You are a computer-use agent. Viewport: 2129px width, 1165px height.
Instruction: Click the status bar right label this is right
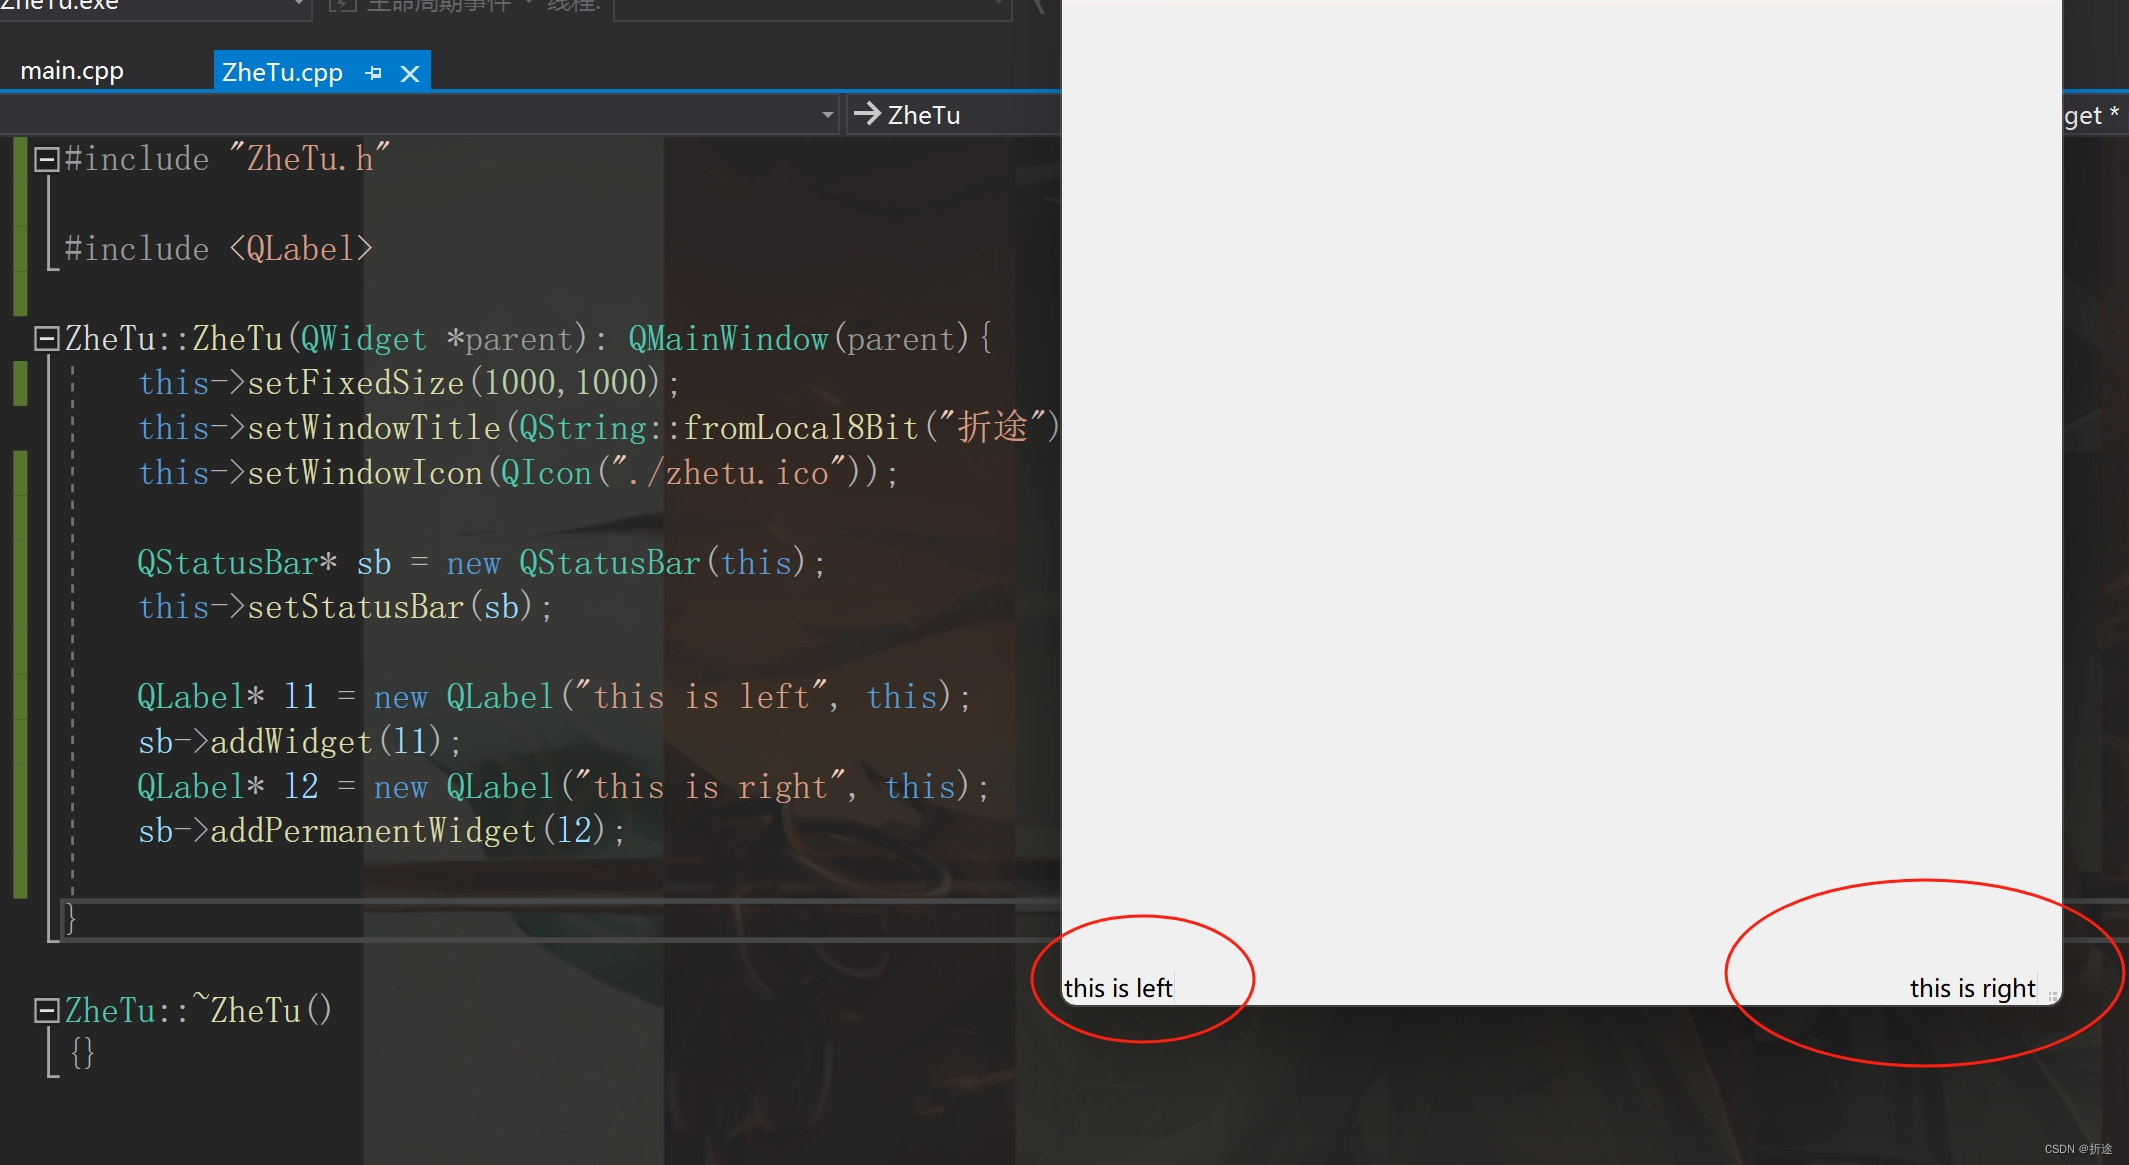point(1971,987)
